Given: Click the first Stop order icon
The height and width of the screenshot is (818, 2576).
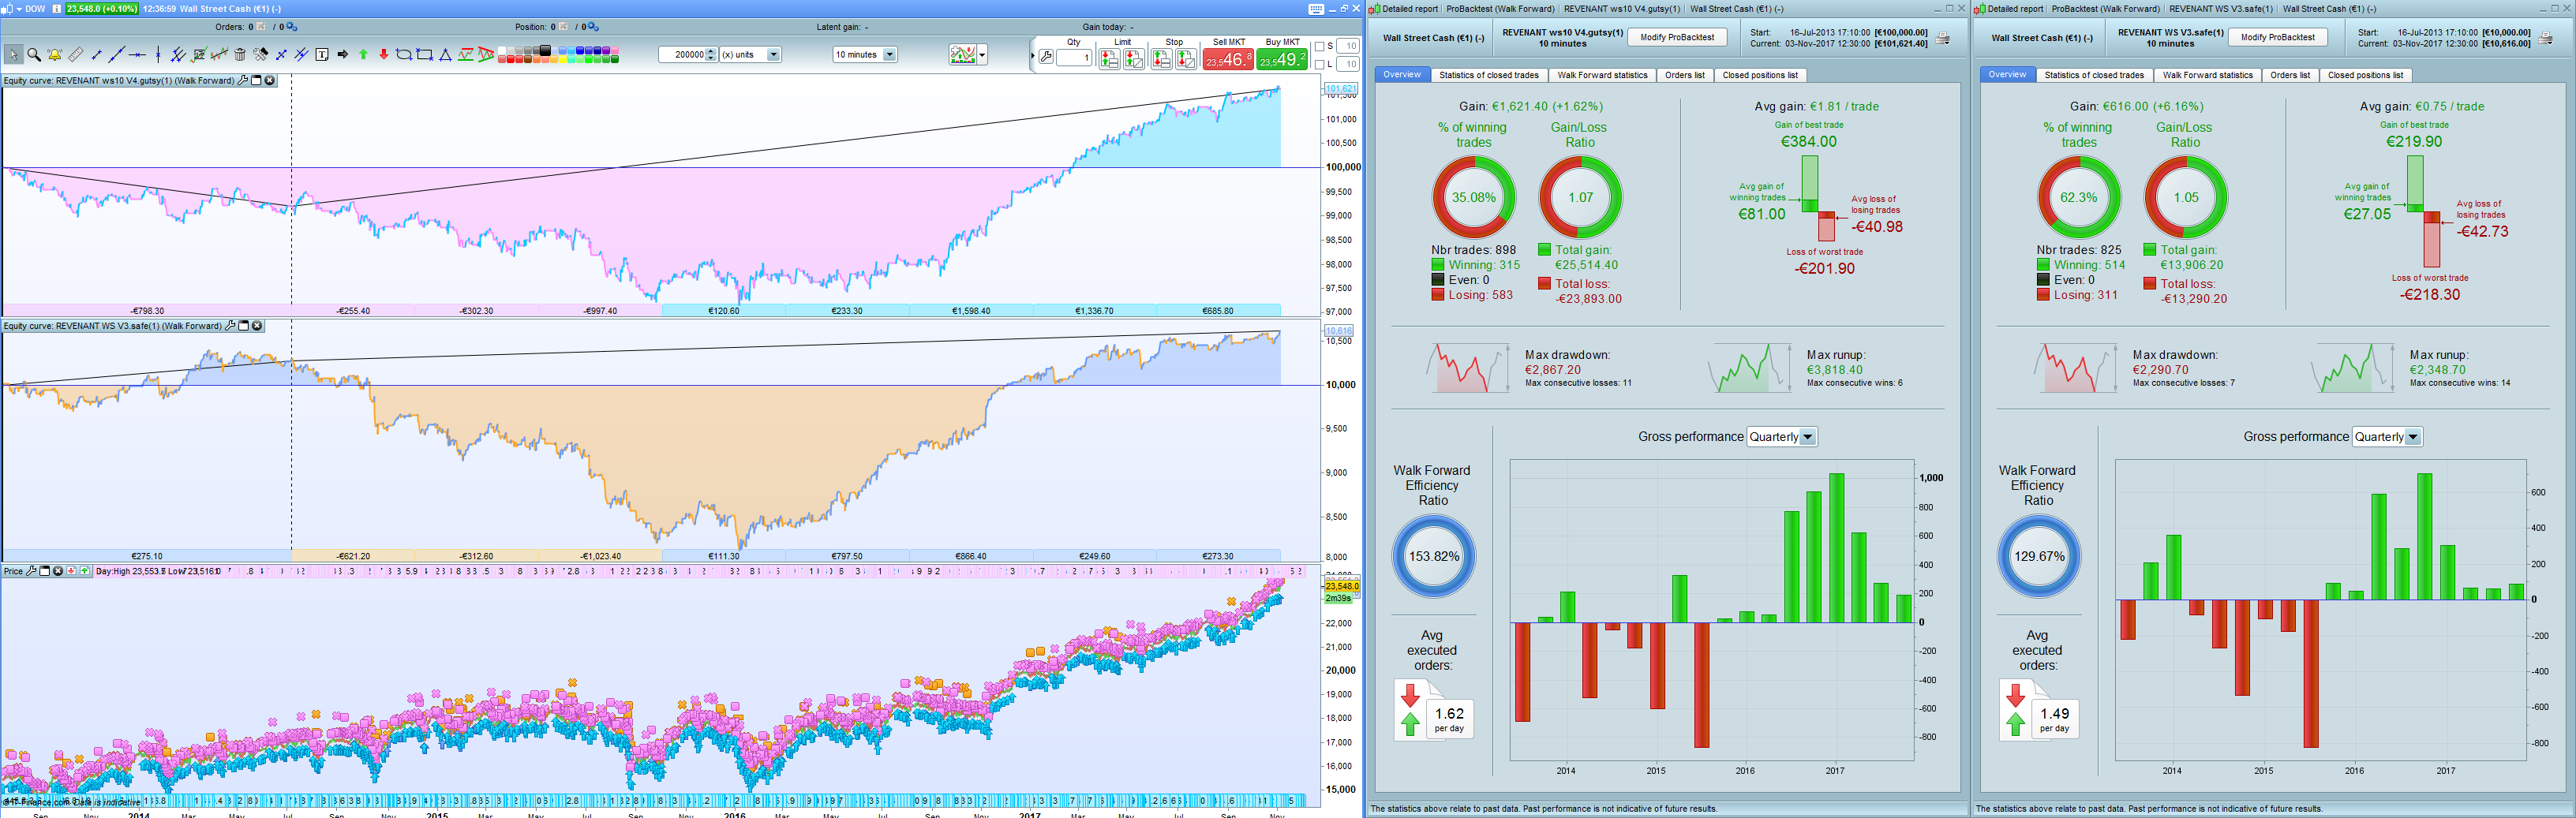Looking at the screenshot, I should click(x=1161, y=59).
